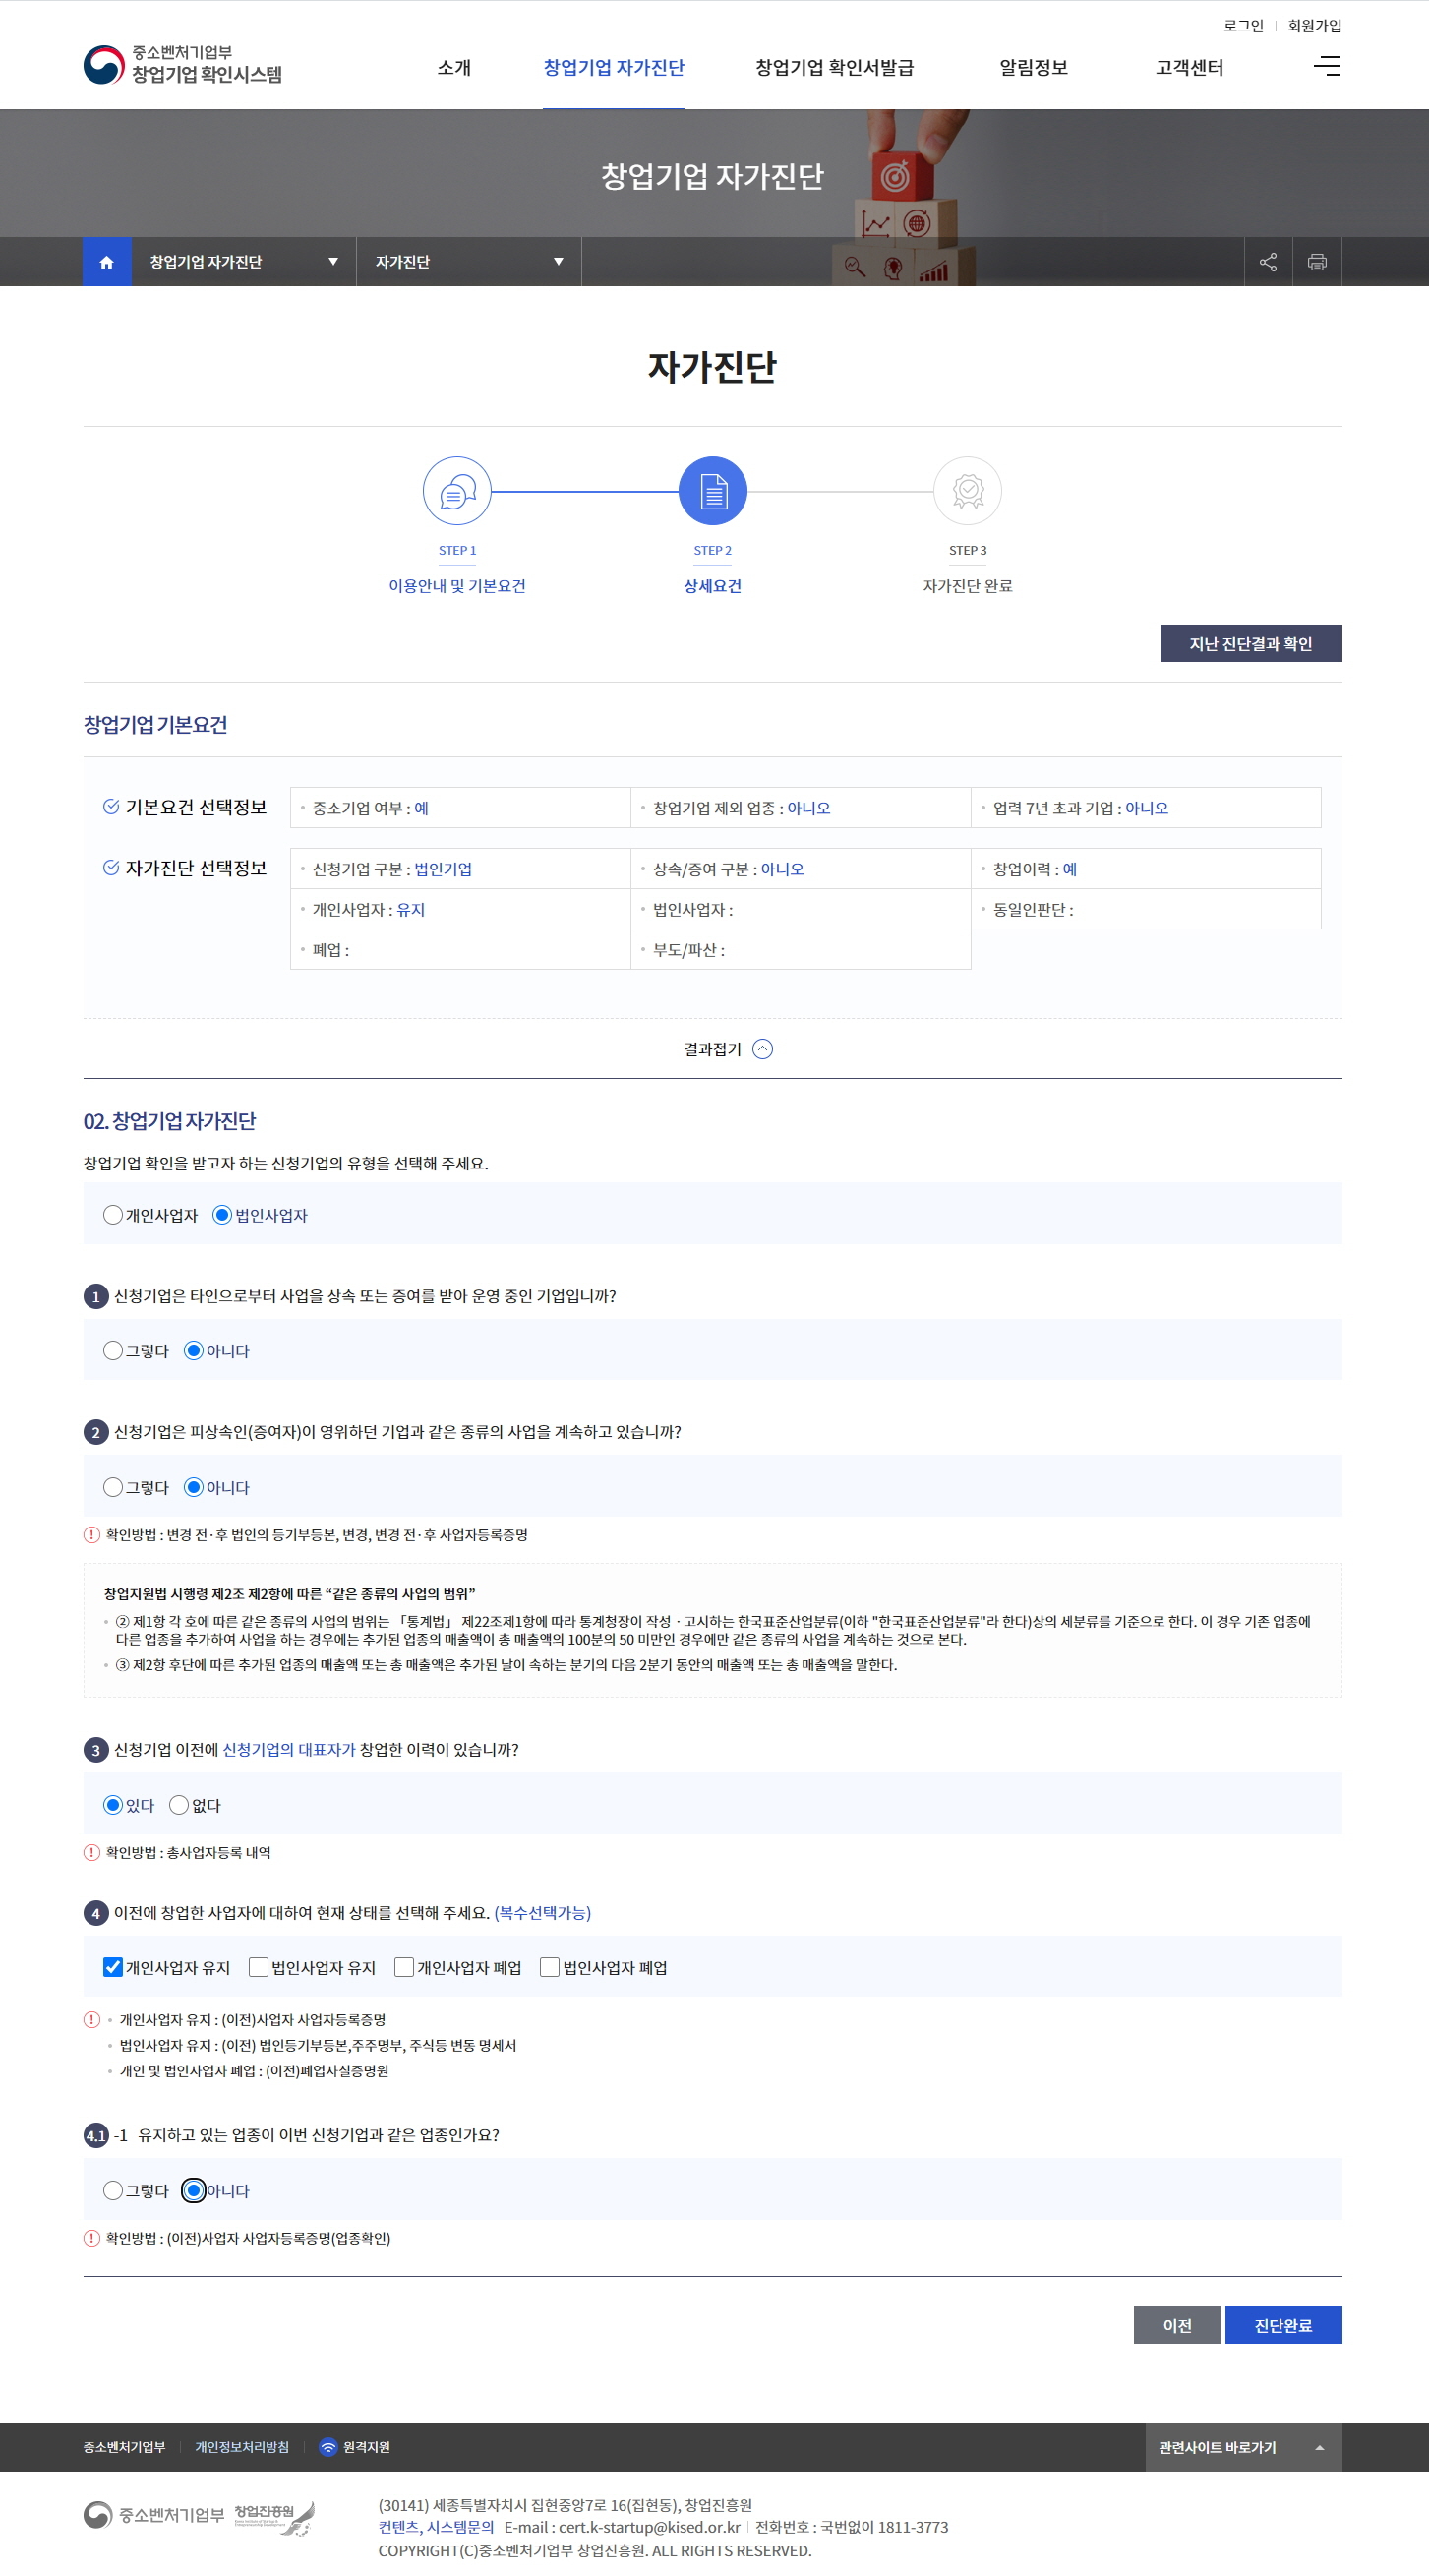Open the 알림정보 menu
The image size is (1429, 2576).
(x=1034, y=67)
